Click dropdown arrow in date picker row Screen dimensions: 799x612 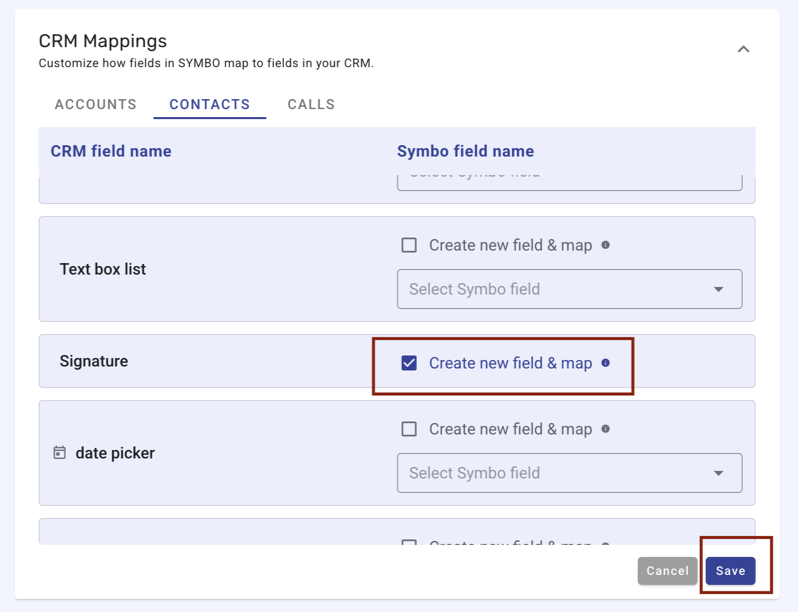pos(718,473)
